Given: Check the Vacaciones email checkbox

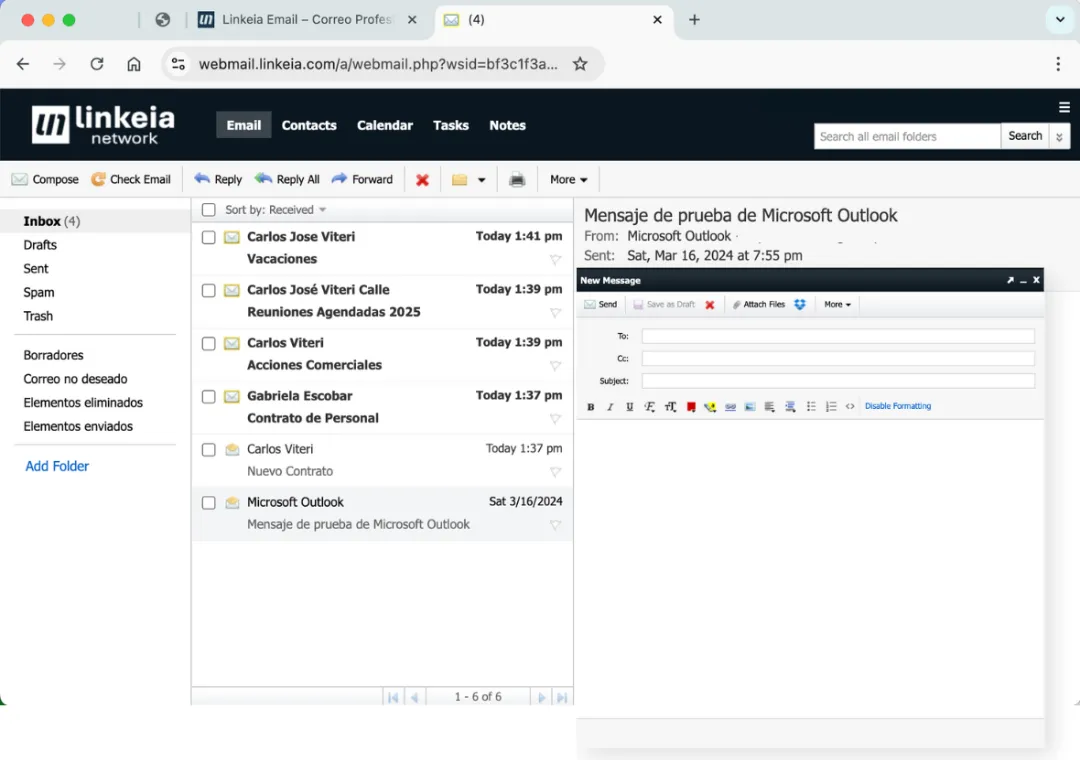Looking at the screenshot, I should click(x=209, y=238).
